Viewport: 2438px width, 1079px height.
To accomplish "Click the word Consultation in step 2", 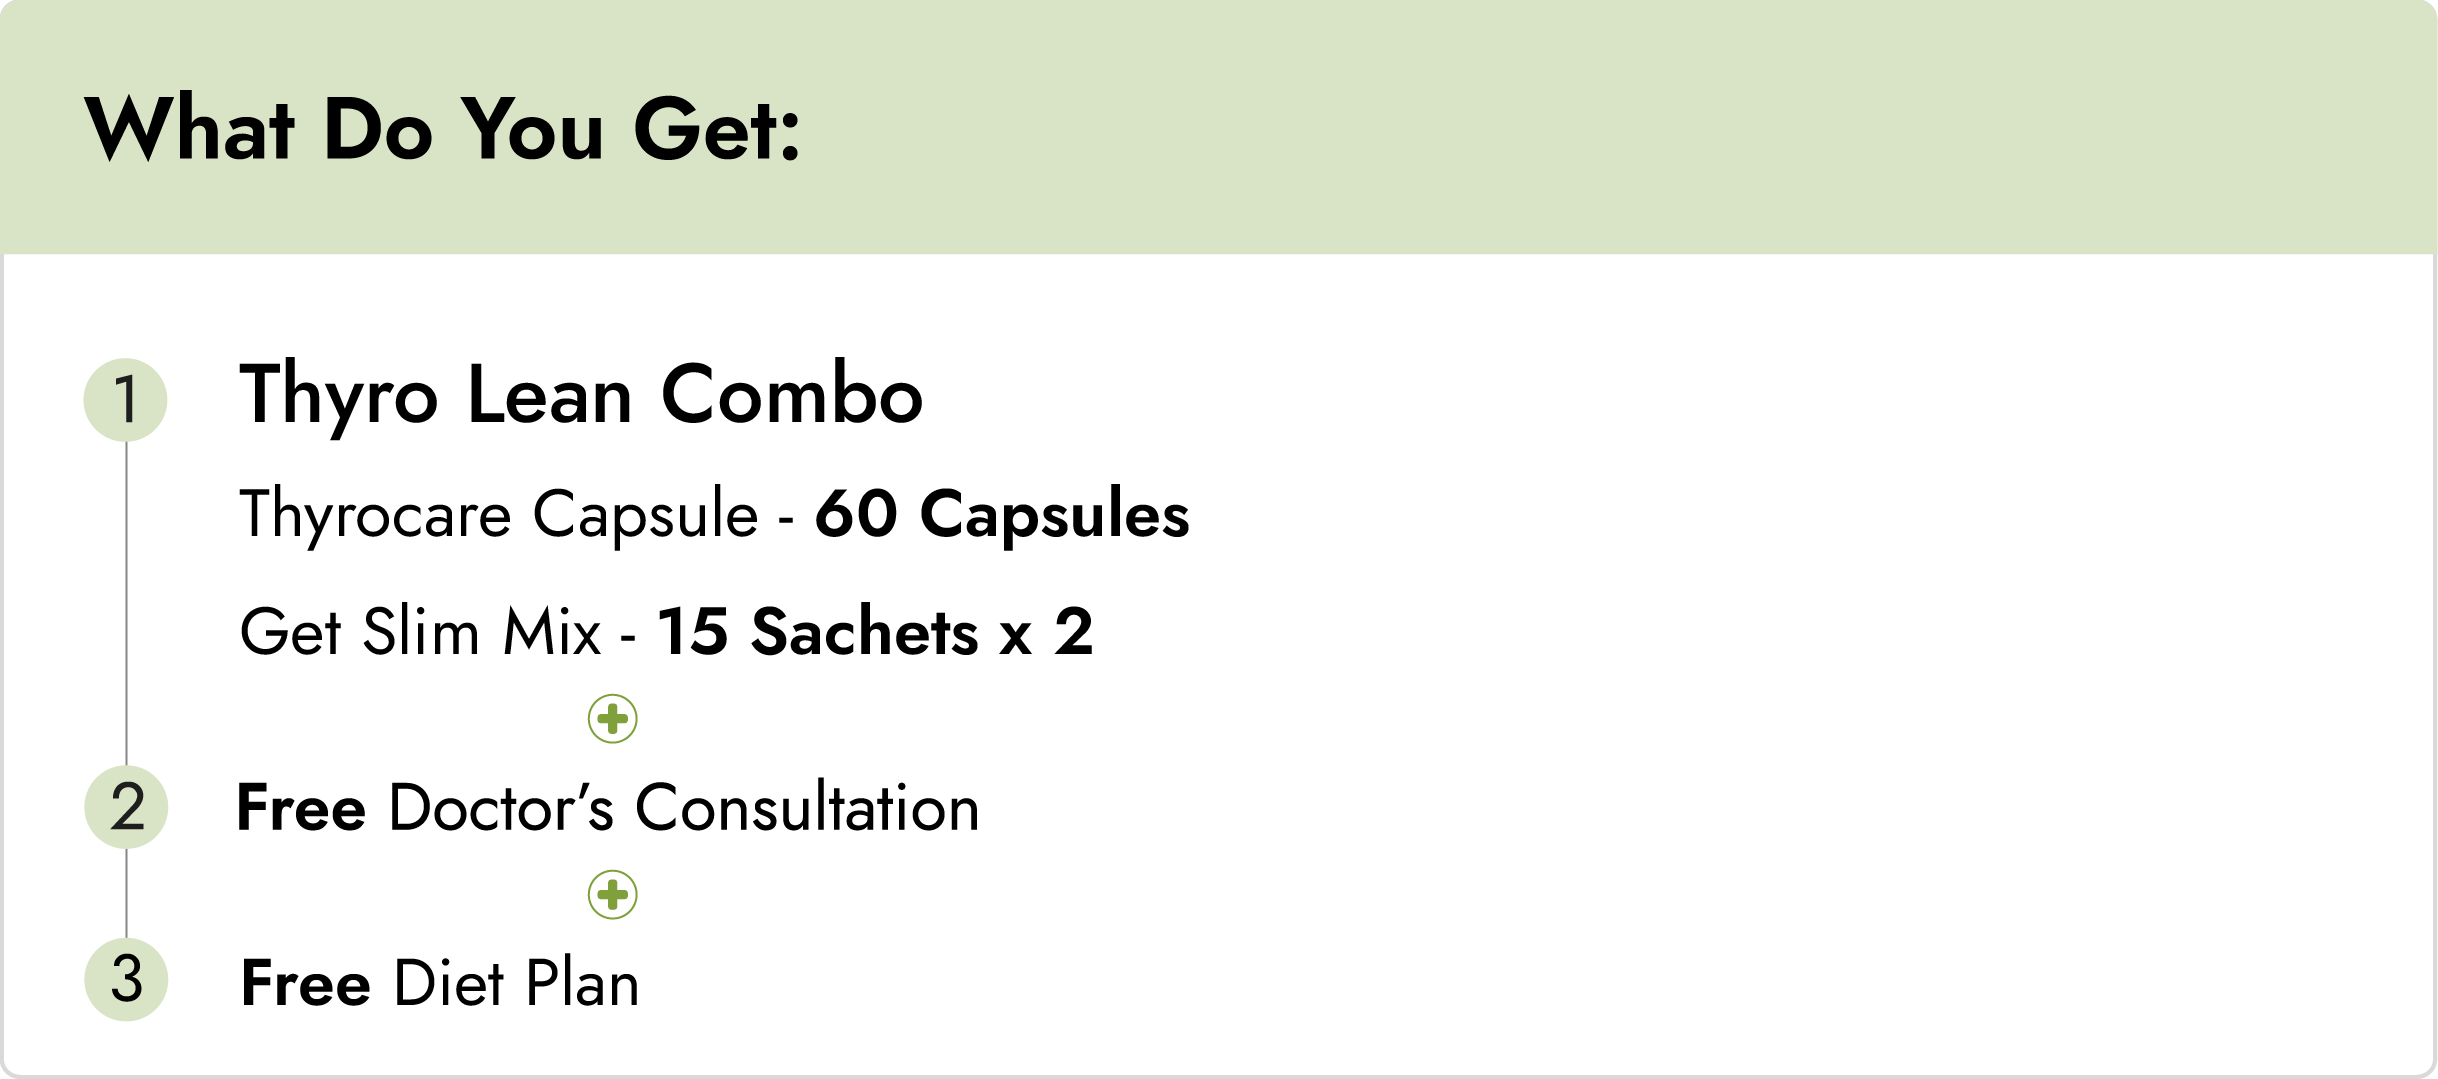I will pos(807,808).
